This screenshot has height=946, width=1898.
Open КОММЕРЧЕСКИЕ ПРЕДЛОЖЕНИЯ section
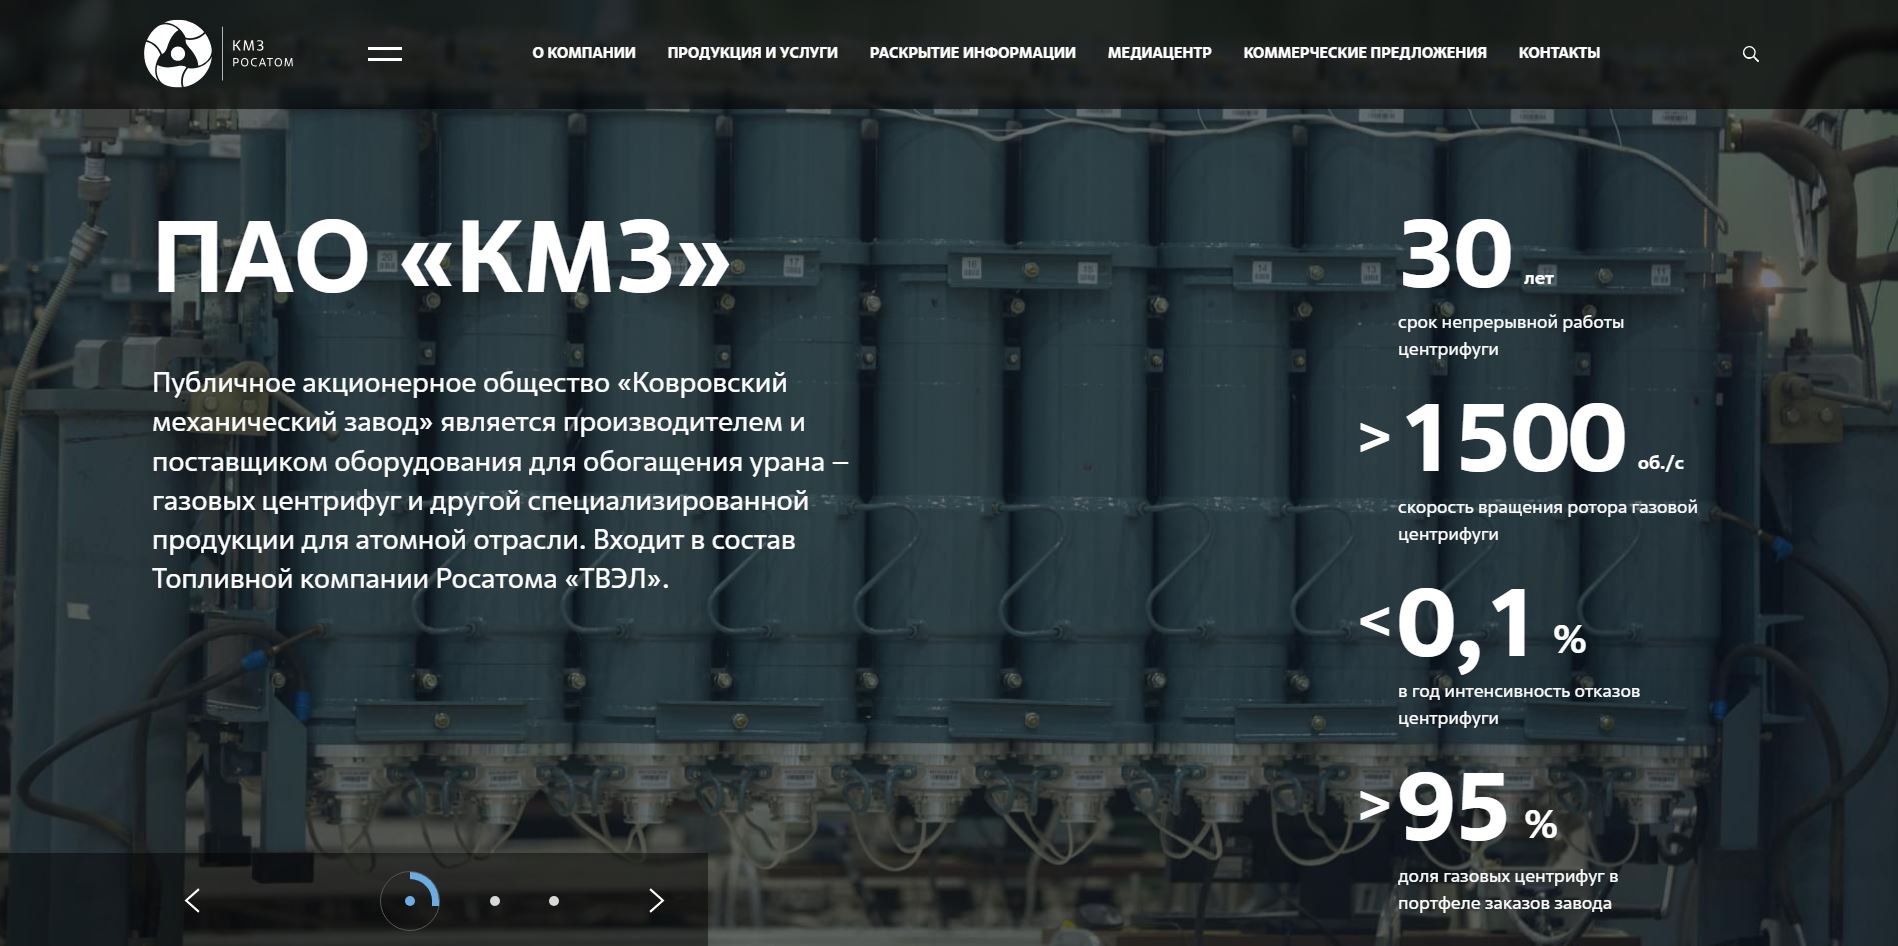[1364, 53]
